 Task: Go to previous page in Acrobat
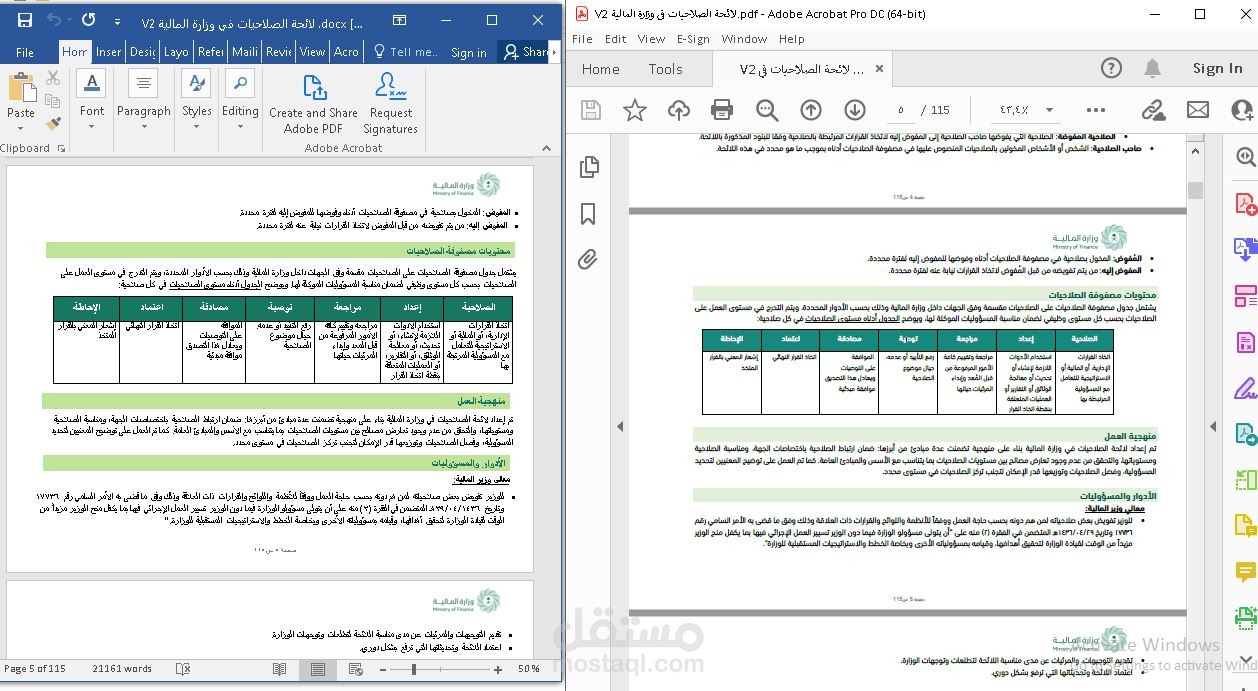click(x=811, y=110)
